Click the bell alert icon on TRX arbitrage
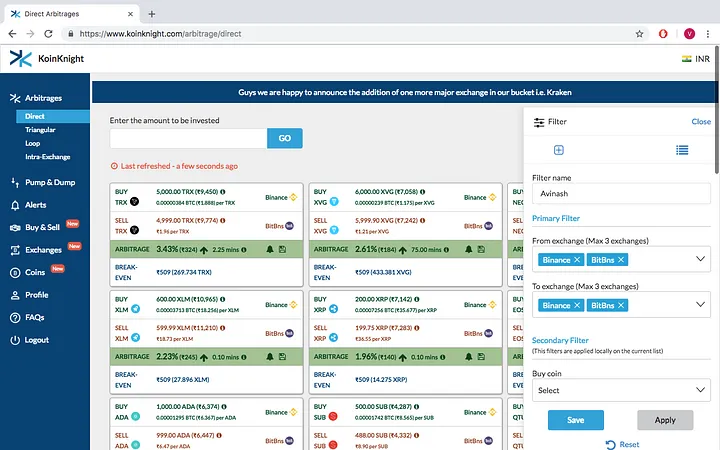 click(270, 249)
